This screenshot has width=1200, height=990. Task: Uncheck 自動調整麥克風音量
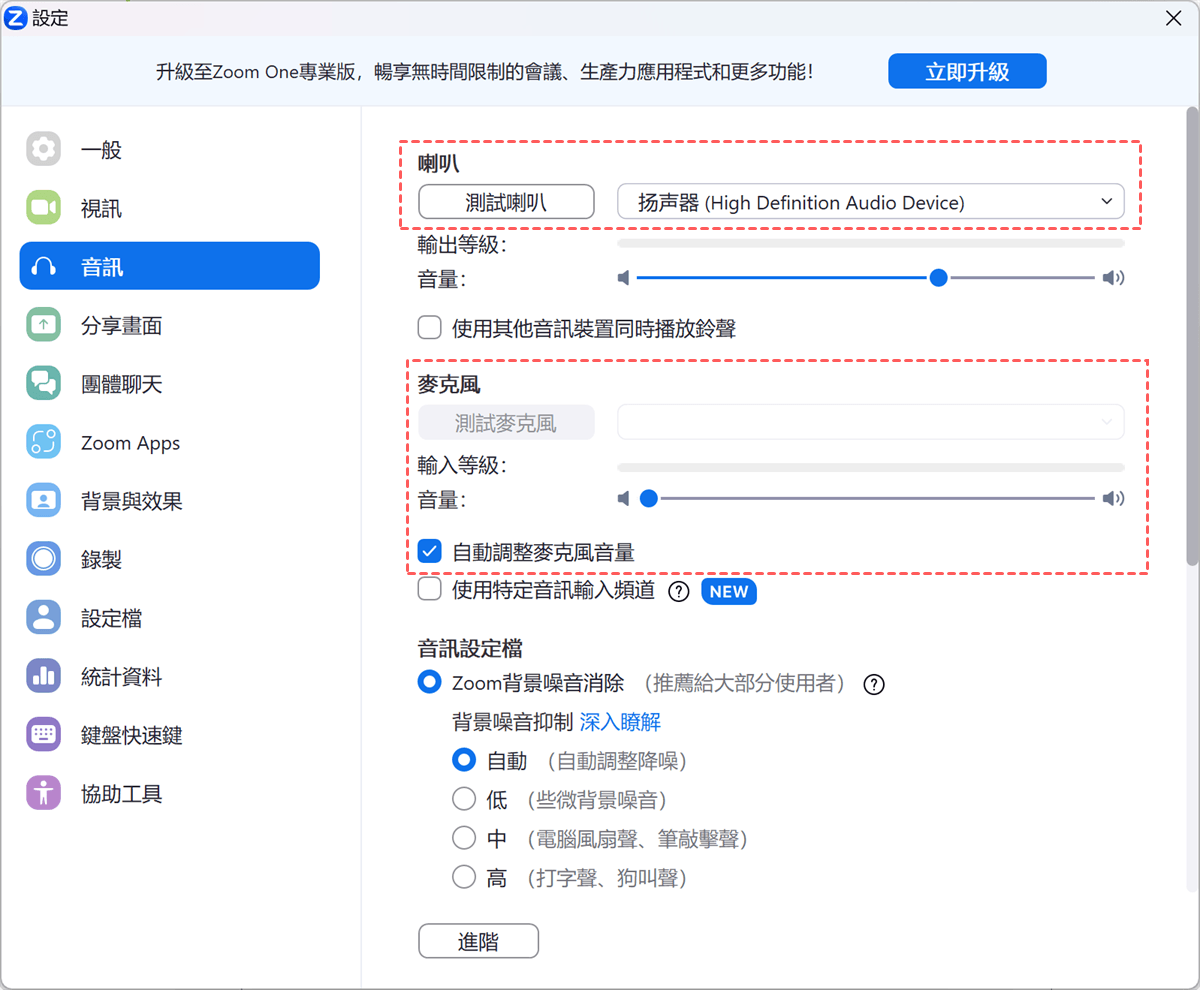(430, 551)
